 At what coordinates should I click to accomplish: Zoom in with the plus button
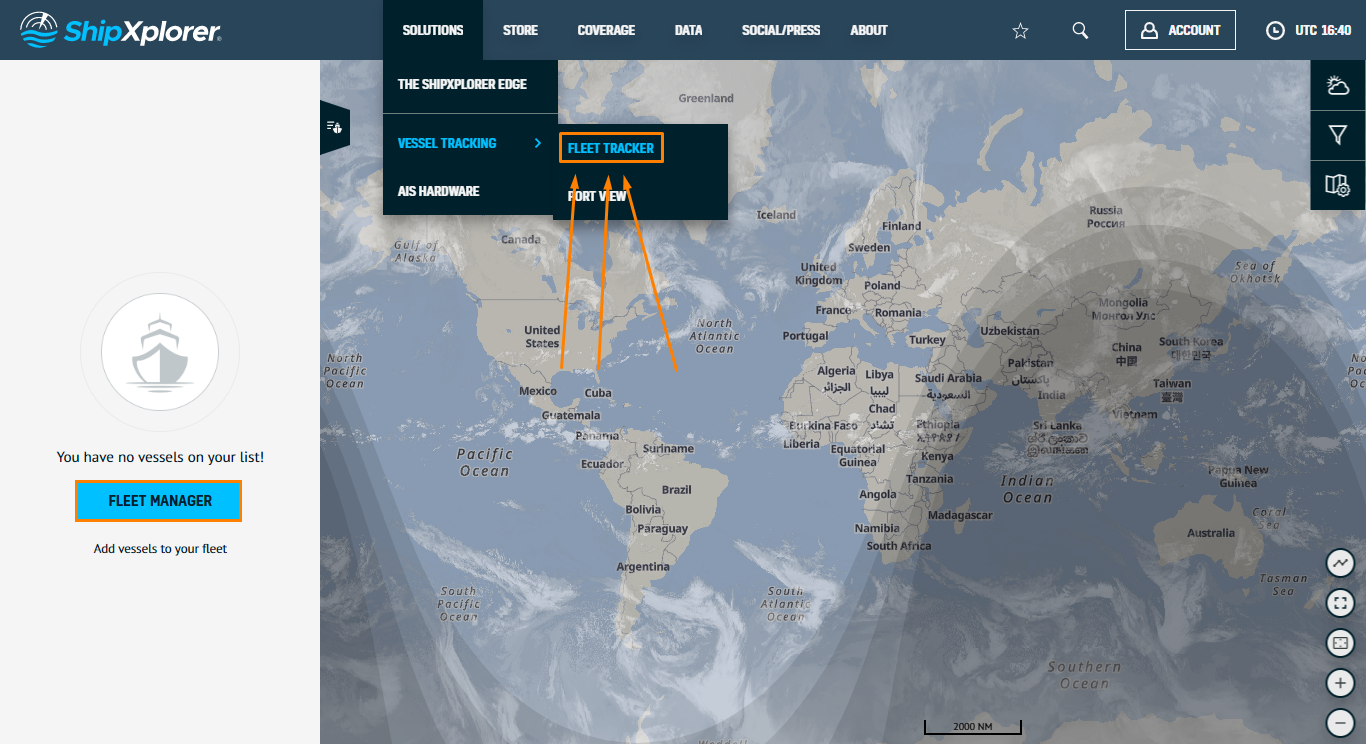1340,683
